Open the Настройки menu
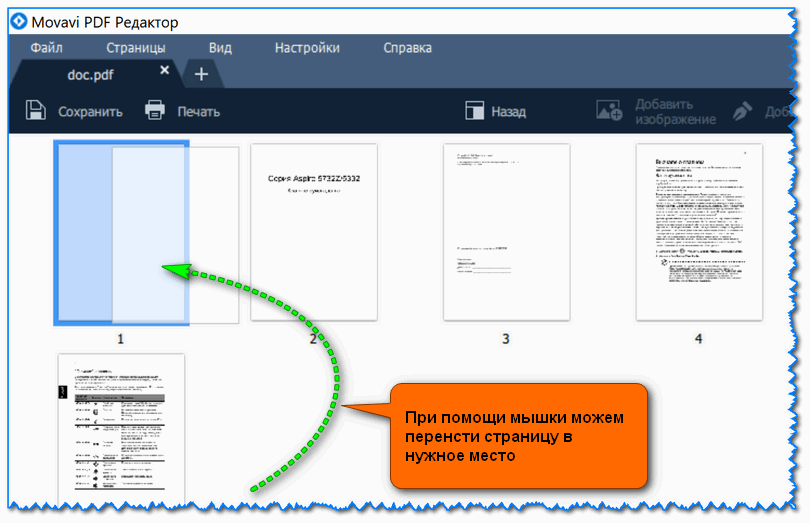 (307, 47)
